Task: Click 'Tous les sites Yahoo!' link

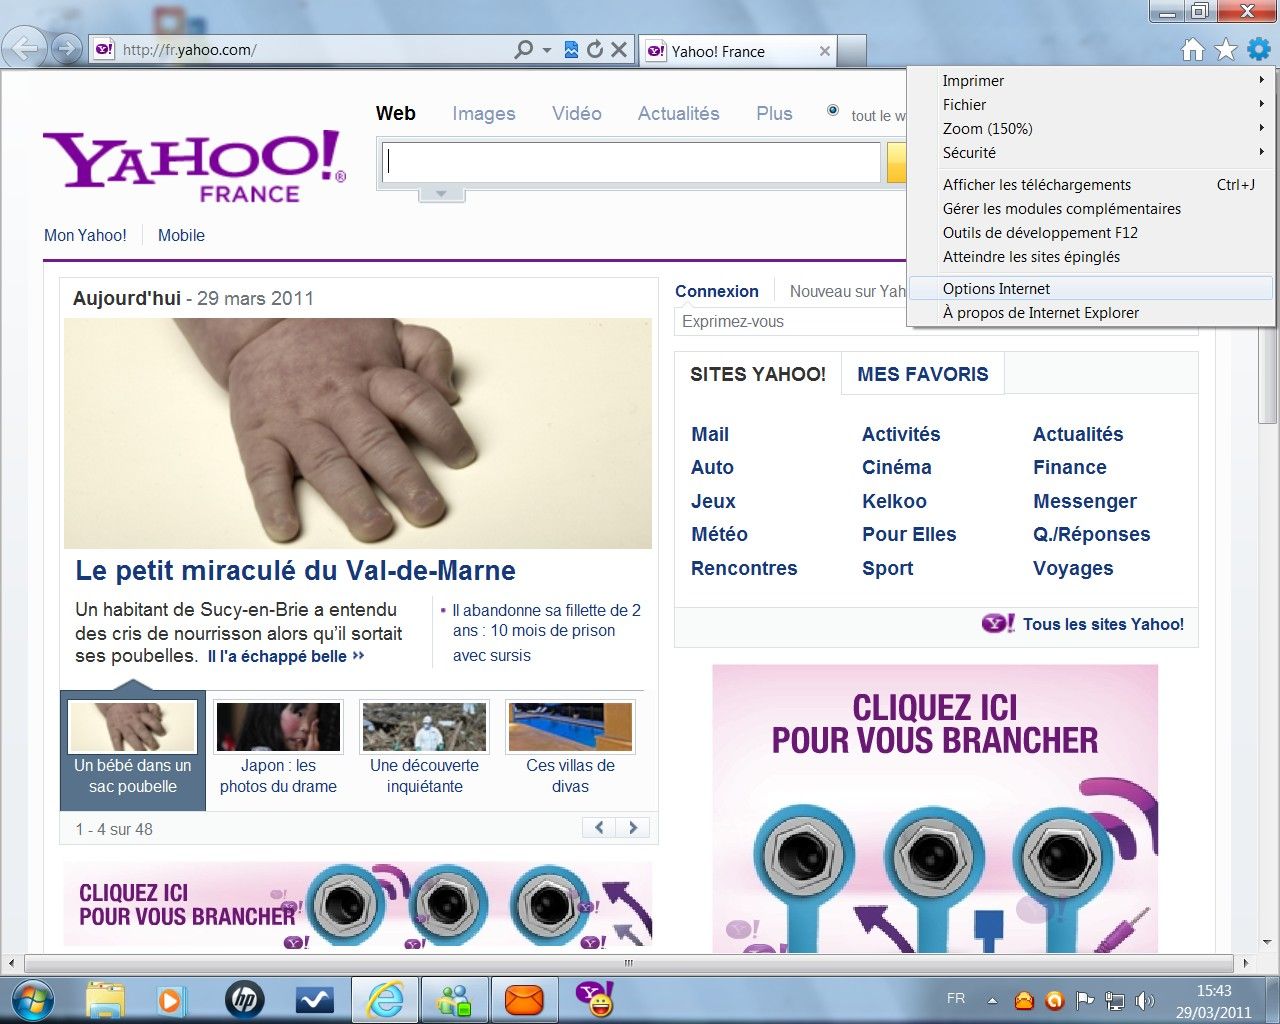Action: point(1103,624)
